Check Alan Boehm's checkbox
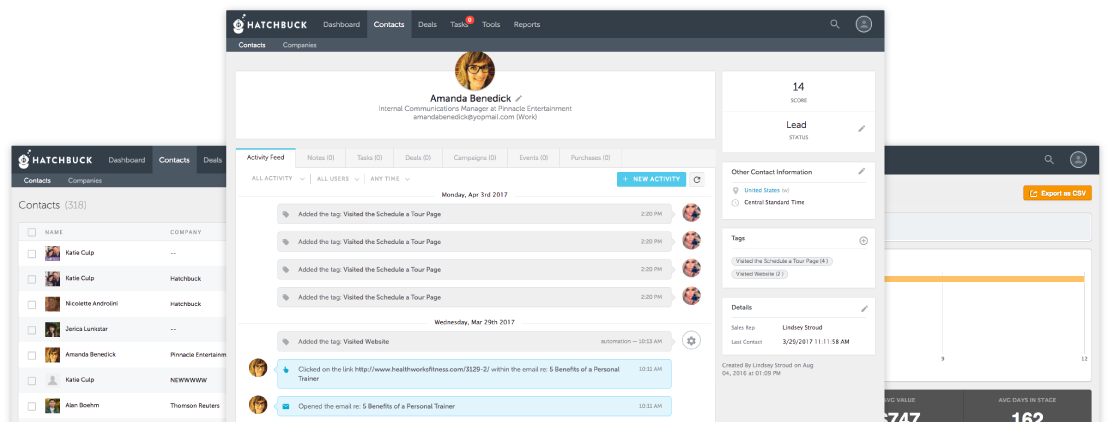The image size is (1110, 422). 32,406
